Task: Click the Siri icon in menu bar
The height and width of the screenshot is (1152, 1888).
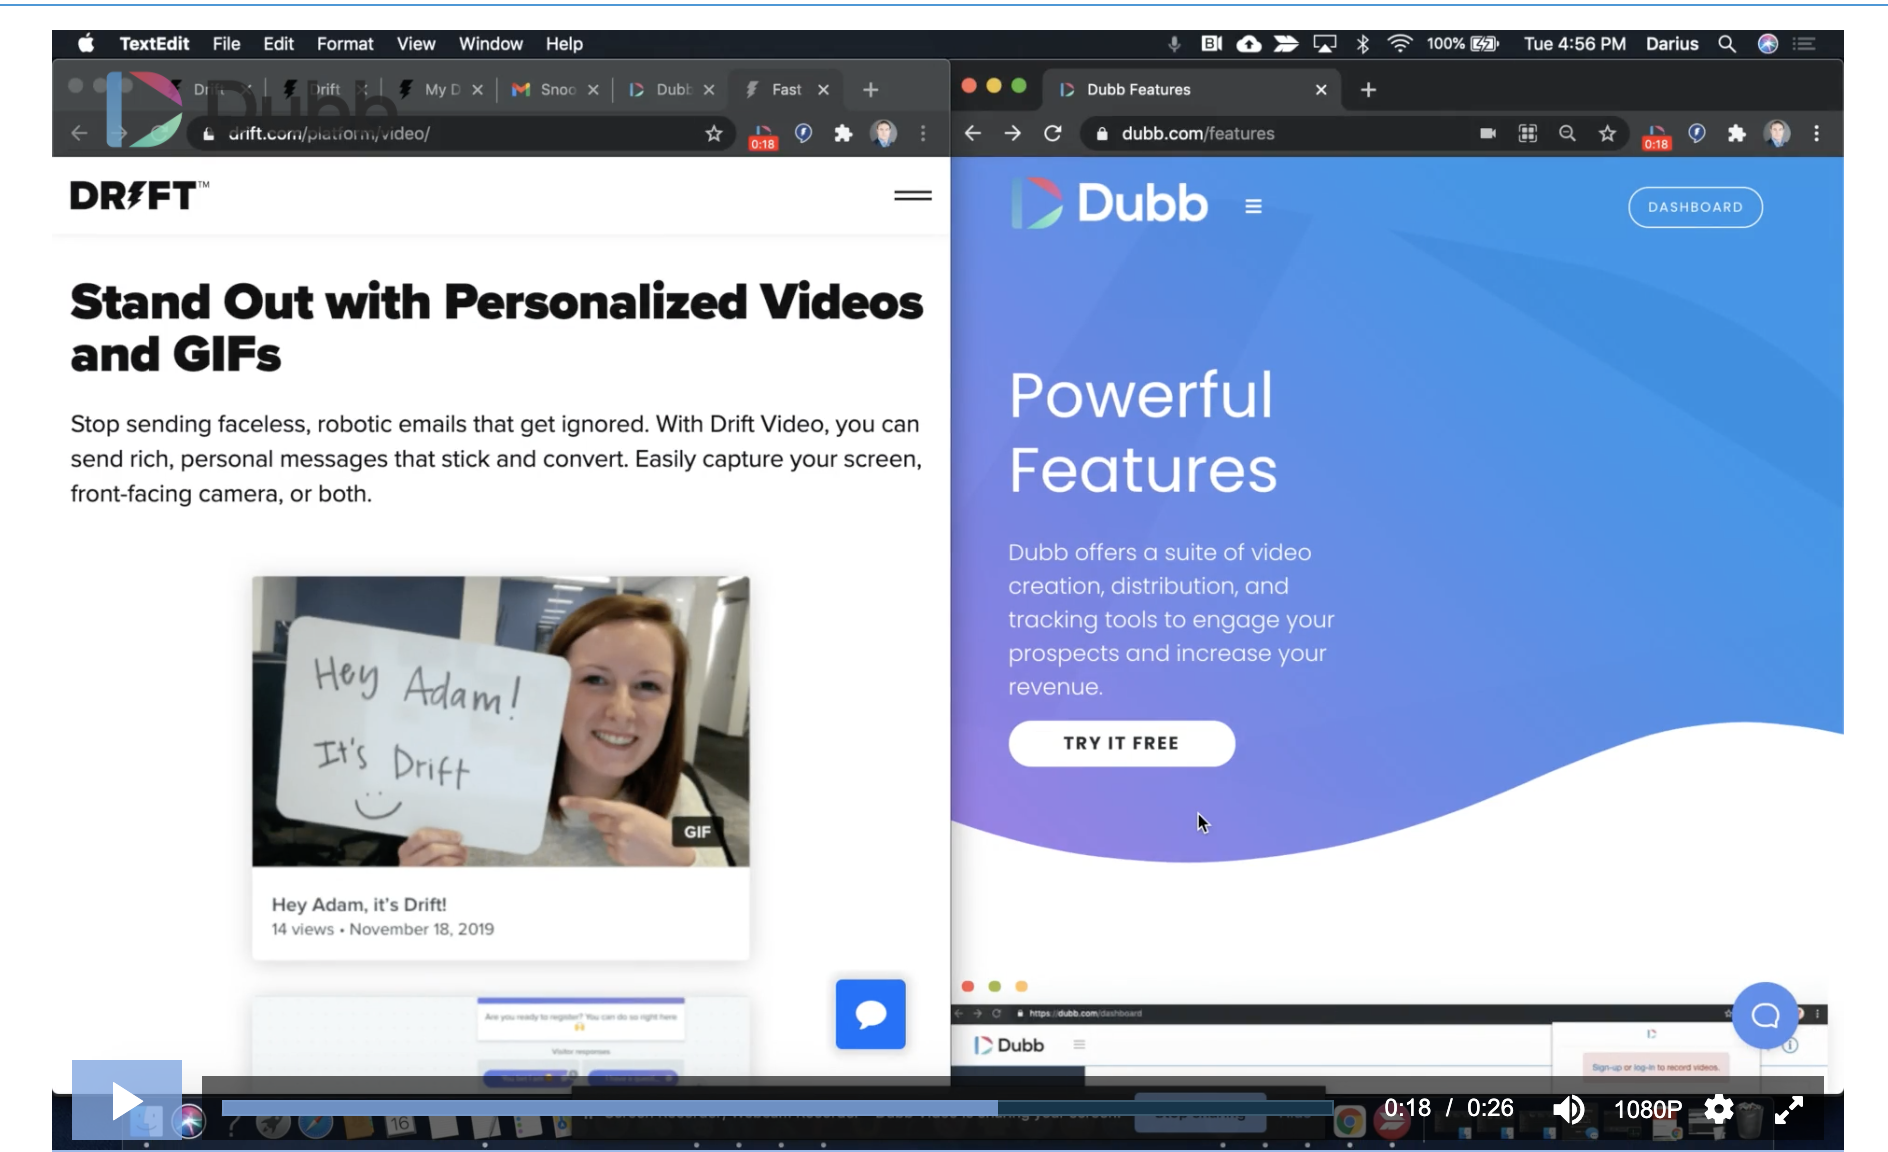Action: pos(1767,43)
